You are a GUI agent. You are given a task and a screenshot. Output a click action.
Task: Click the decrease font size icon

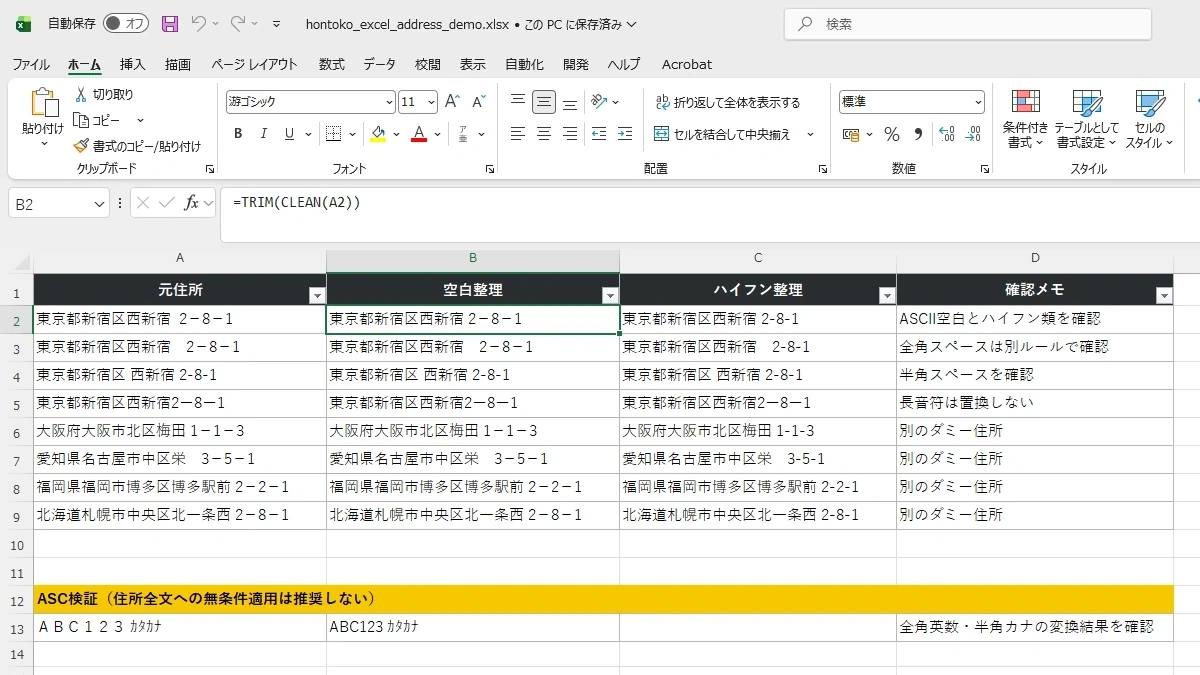point(478,101)
